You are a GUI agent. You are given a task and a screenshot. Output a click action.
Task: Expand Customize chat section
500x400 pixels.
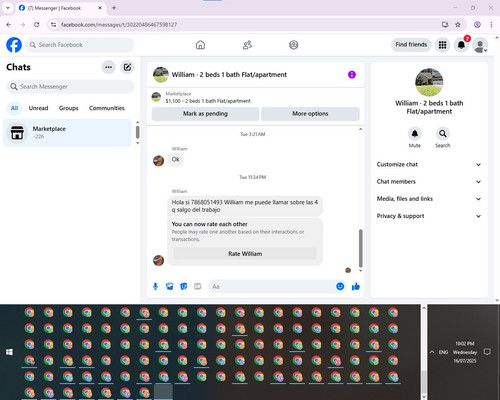pos(429,164)
